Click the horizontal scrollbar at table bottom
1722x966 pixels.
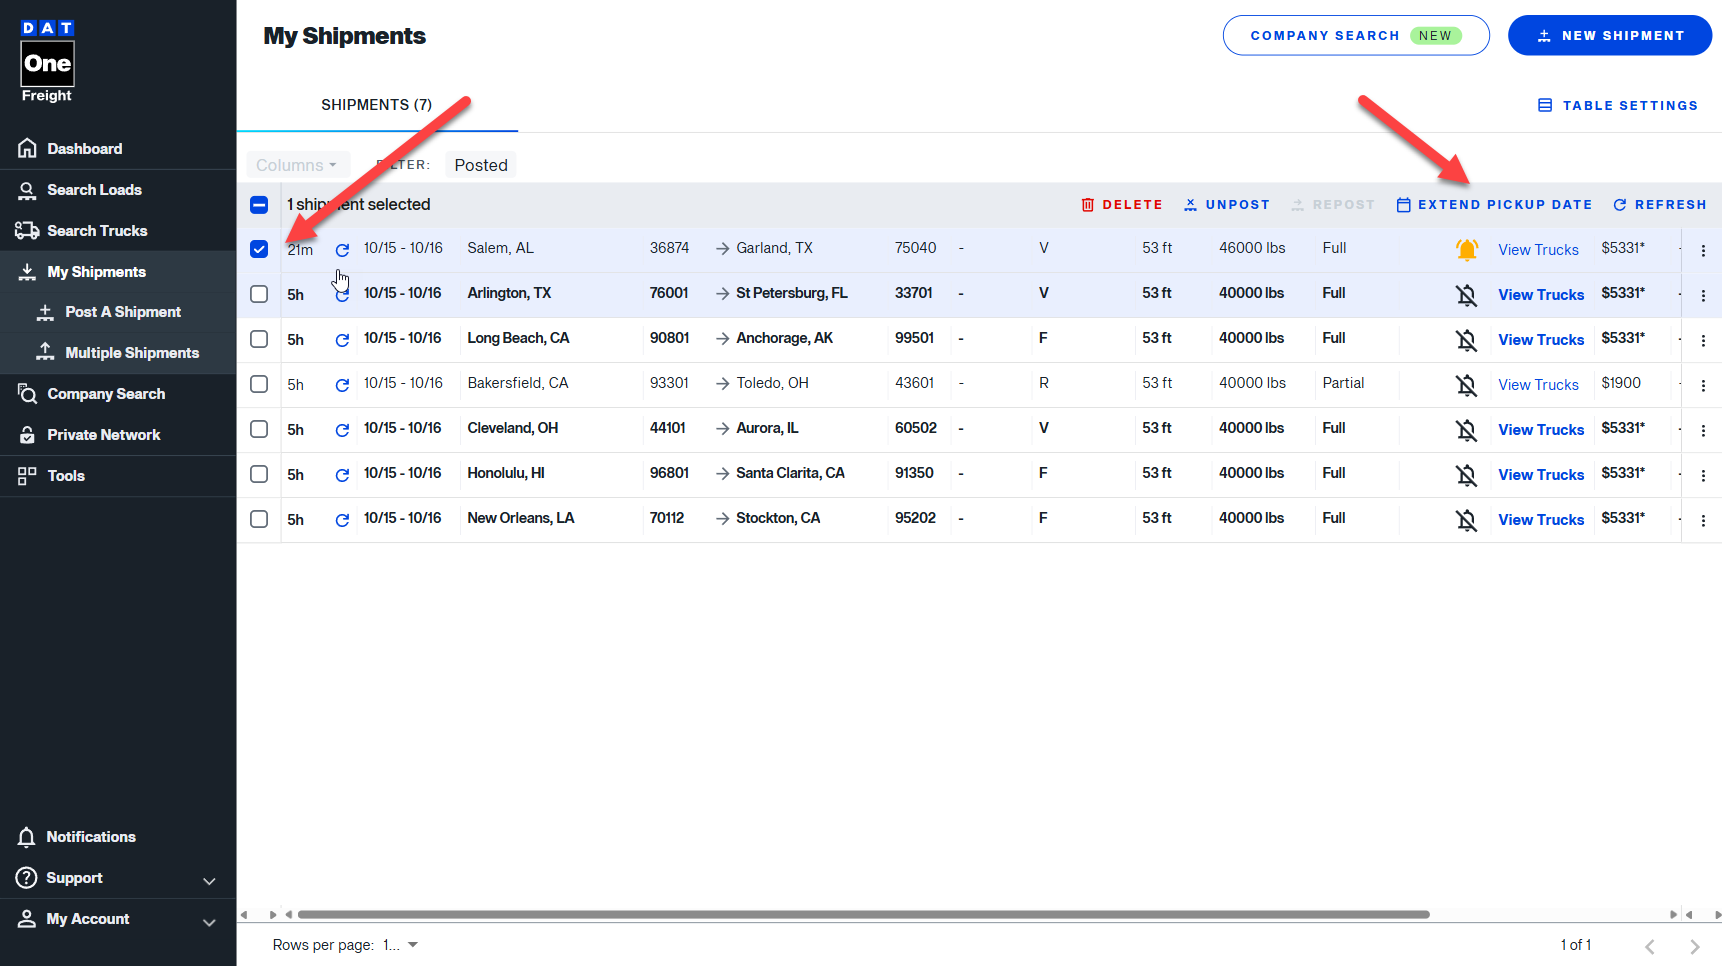[863, 914]
